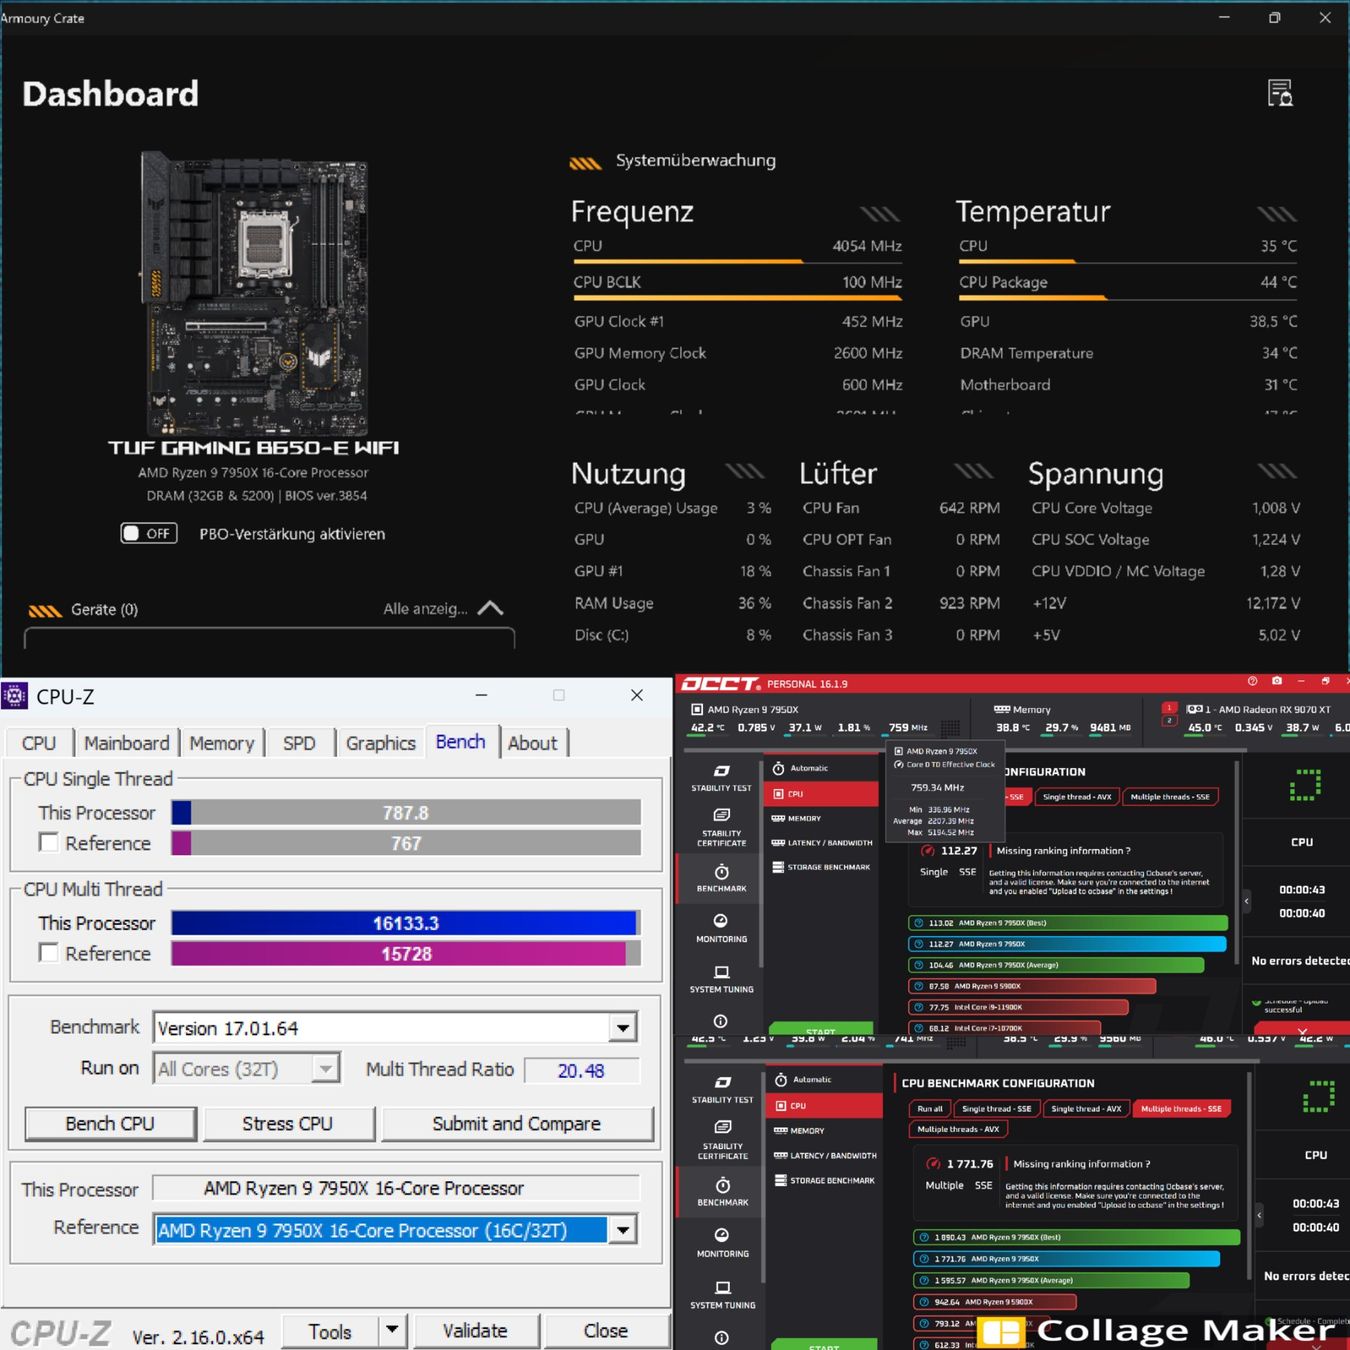The height and width of the screenshot is (1350, 1350).
Task: Open the Tools dropdown arrow in CPU-Z
Action: 392,1330
